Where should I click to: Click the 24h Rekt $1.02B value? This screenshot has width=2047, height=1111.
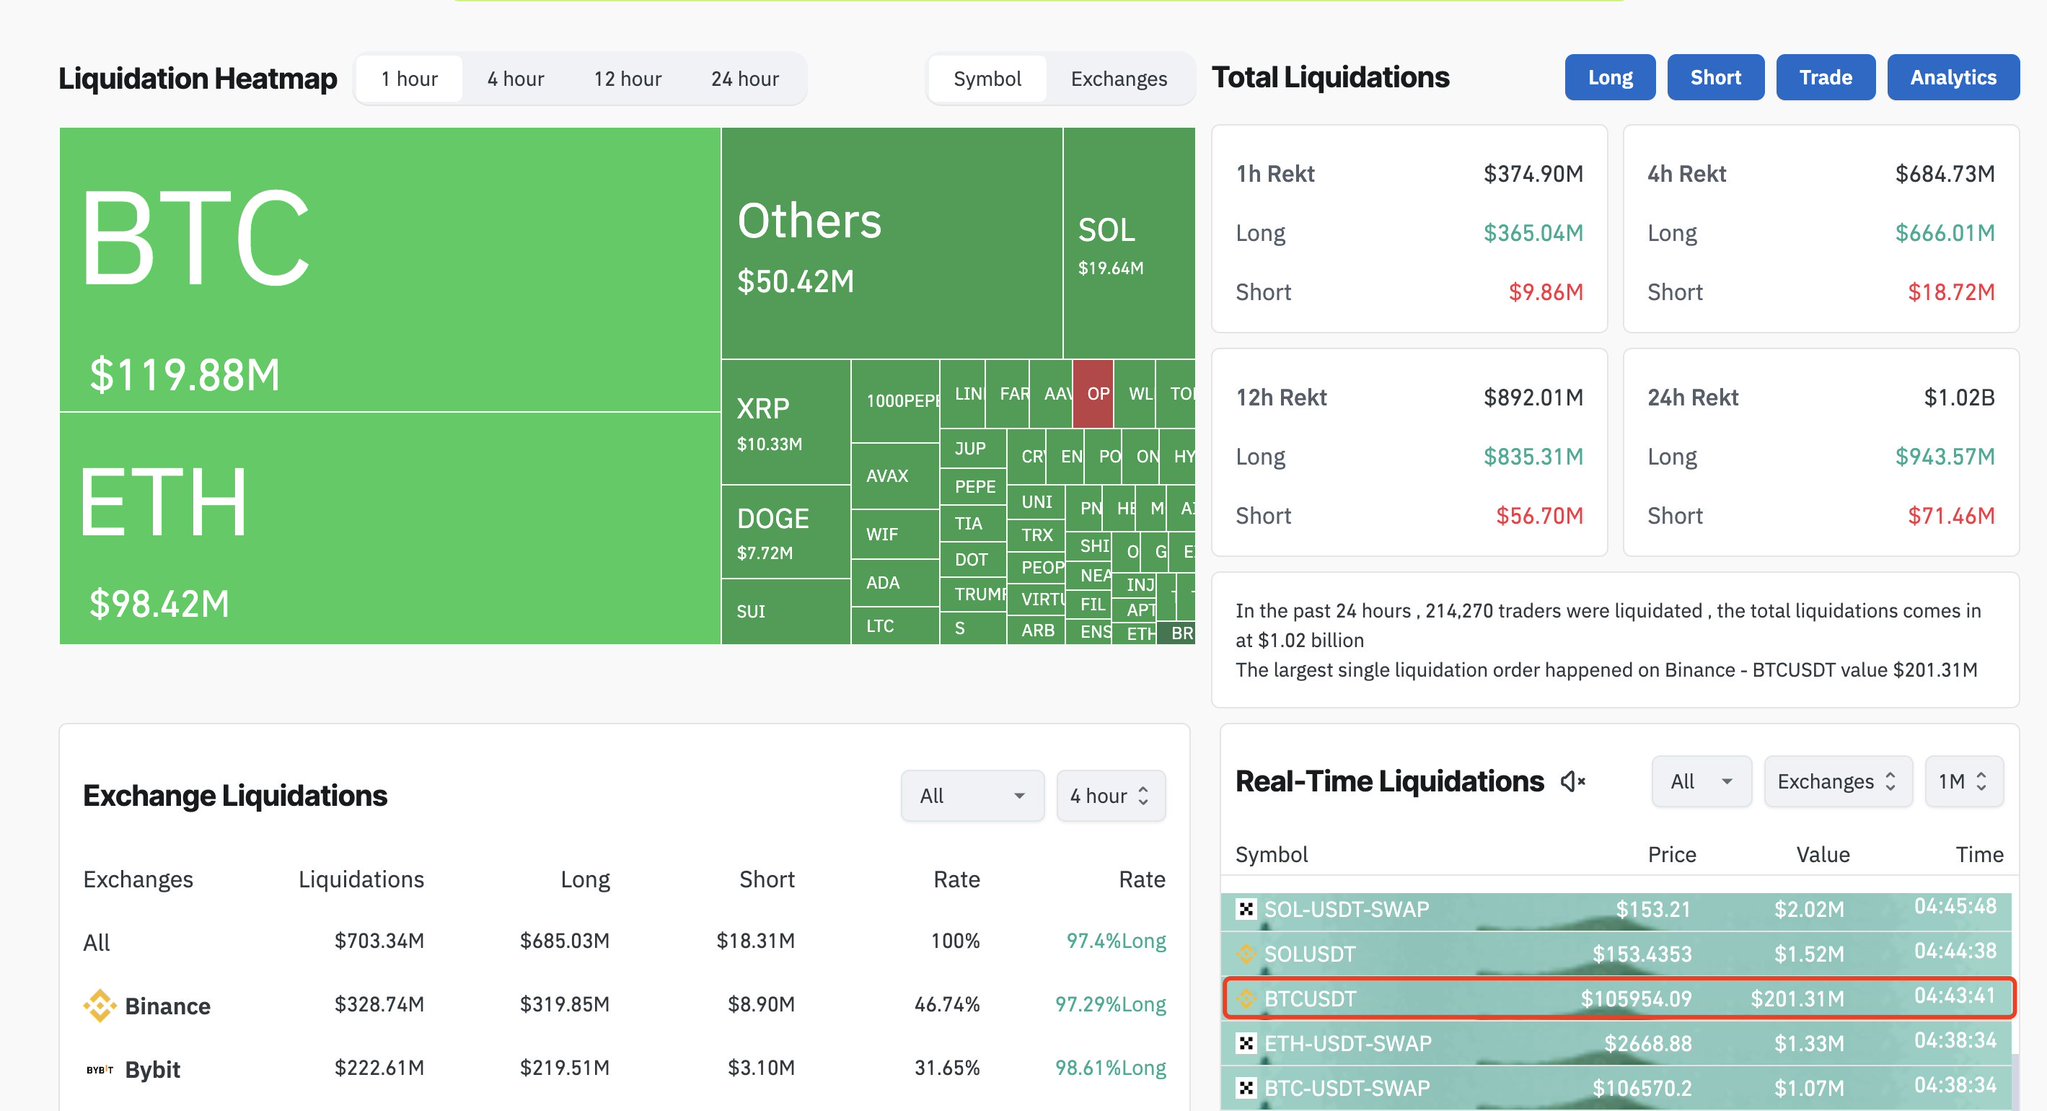(x=1959, y=398)
